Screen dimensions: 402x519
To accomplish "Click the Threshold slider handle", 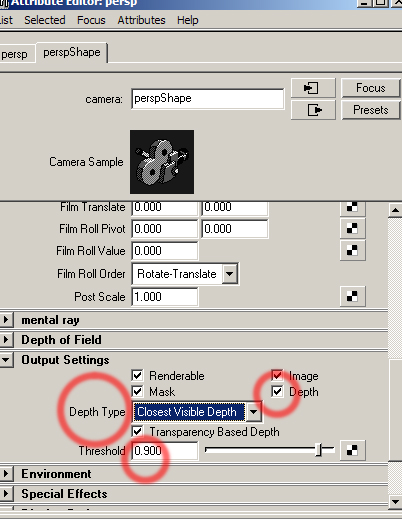I will pos(319,450).
